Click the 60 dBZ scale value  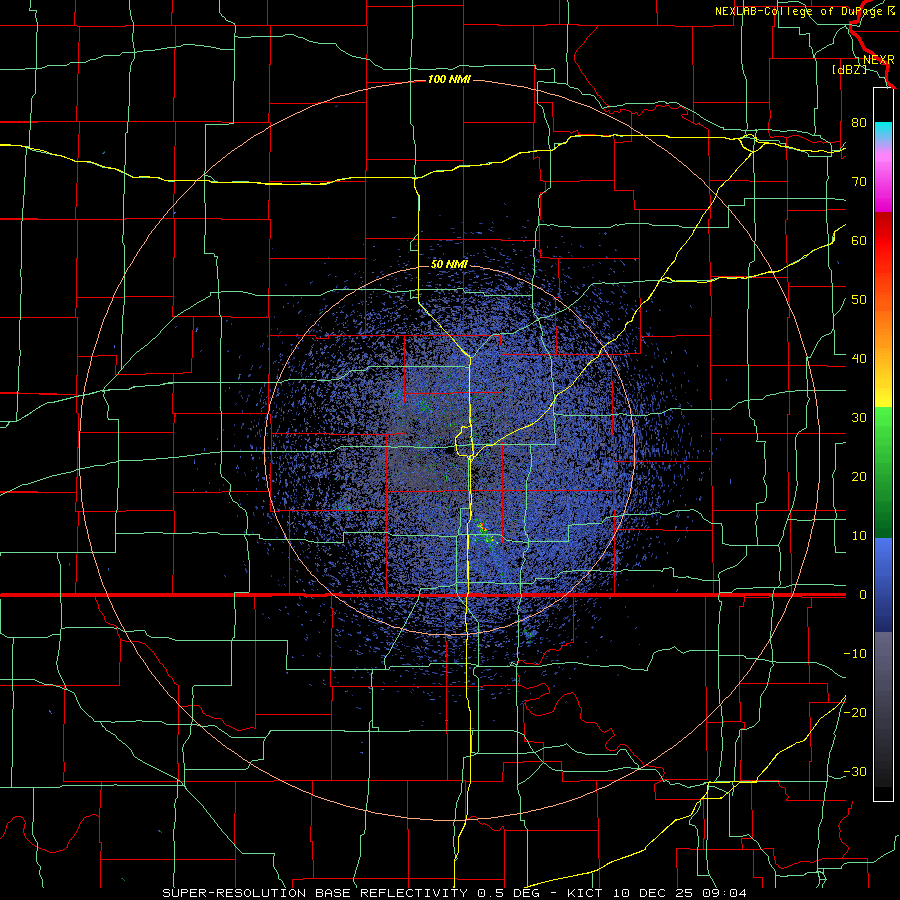point(859,240)
